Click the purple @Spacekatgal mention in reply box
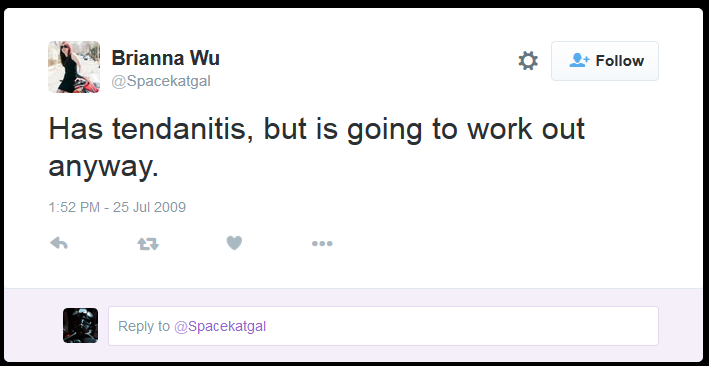Image resolution: width=709 pixels, height=366 pixels. point(220,326)
